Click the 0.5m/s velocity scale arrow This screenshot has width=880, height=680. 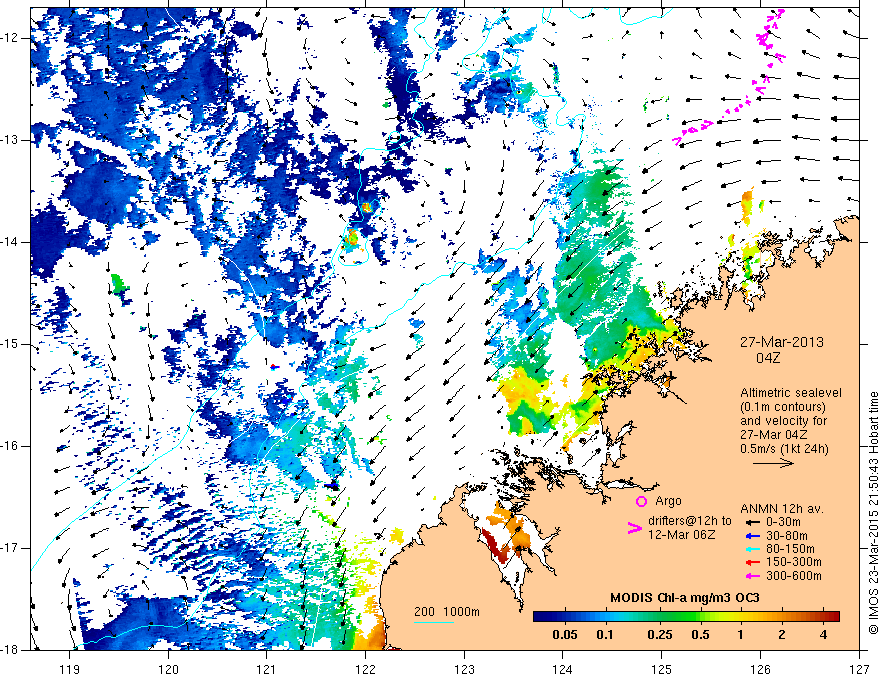pos(773,463)
